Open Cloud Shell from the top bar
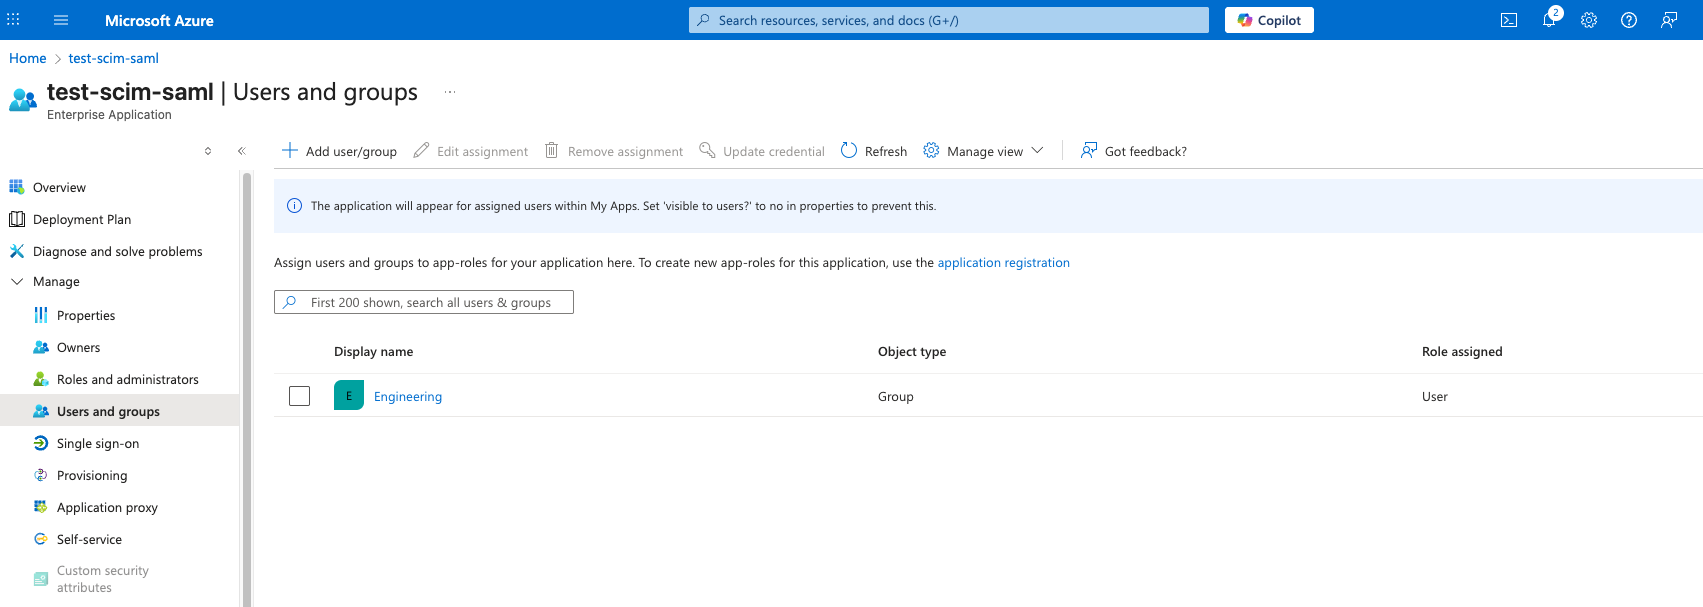Image resolution: width=1703 pixels, height=607 pixels. [x=1509, y=20]
